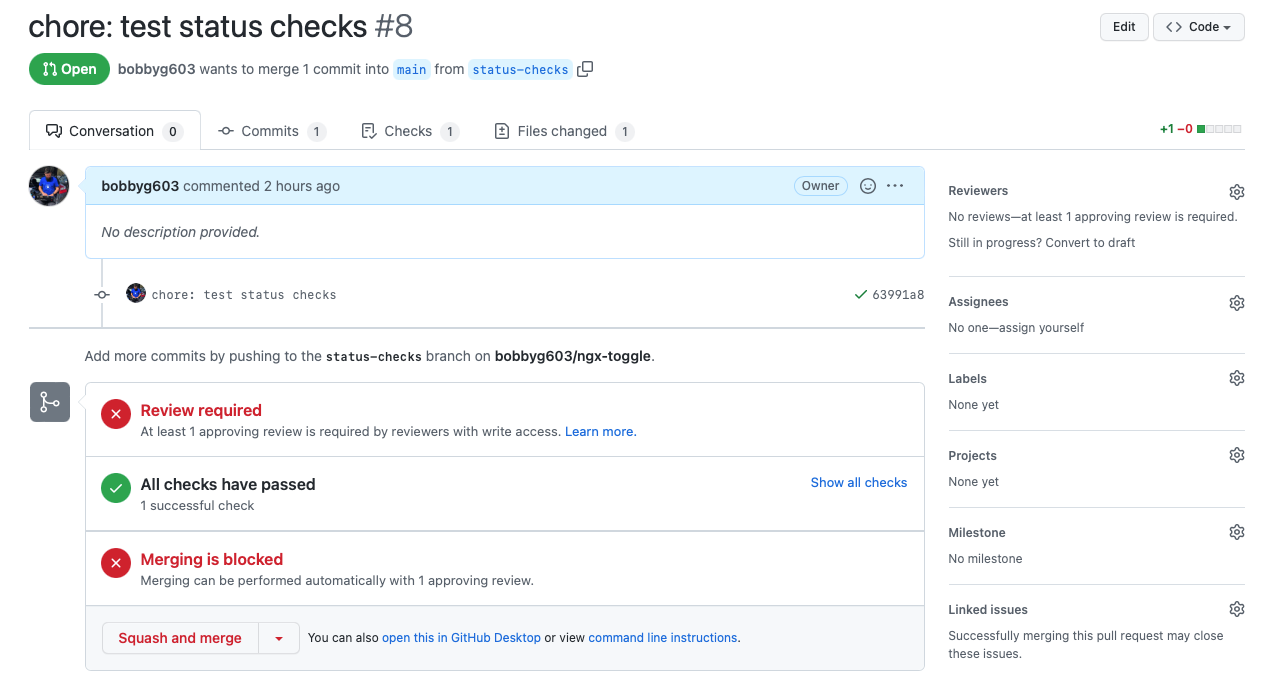This screenshot has width=1274, height=675.
Task: Click the Learn more link about reviews
Action: (600, 431)
